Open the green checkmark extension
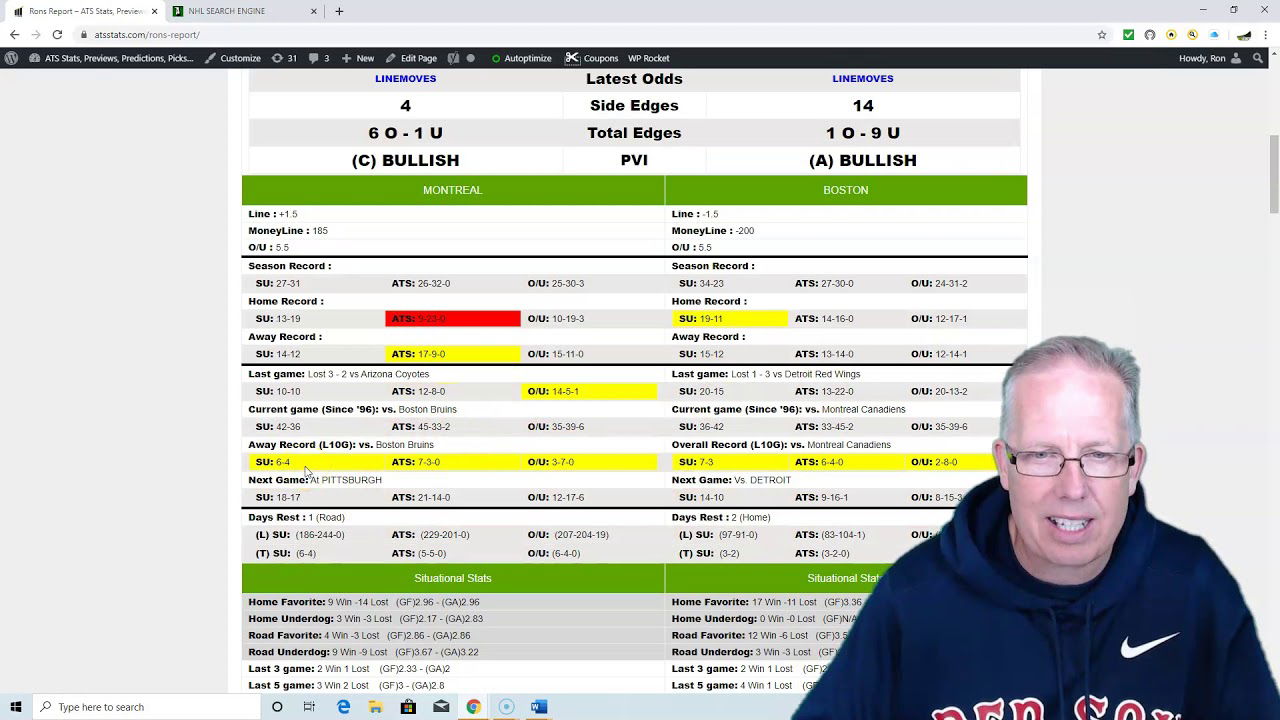Image resolution: width=1280 pixels, height=720 pixels. (x=1128, y=35)
